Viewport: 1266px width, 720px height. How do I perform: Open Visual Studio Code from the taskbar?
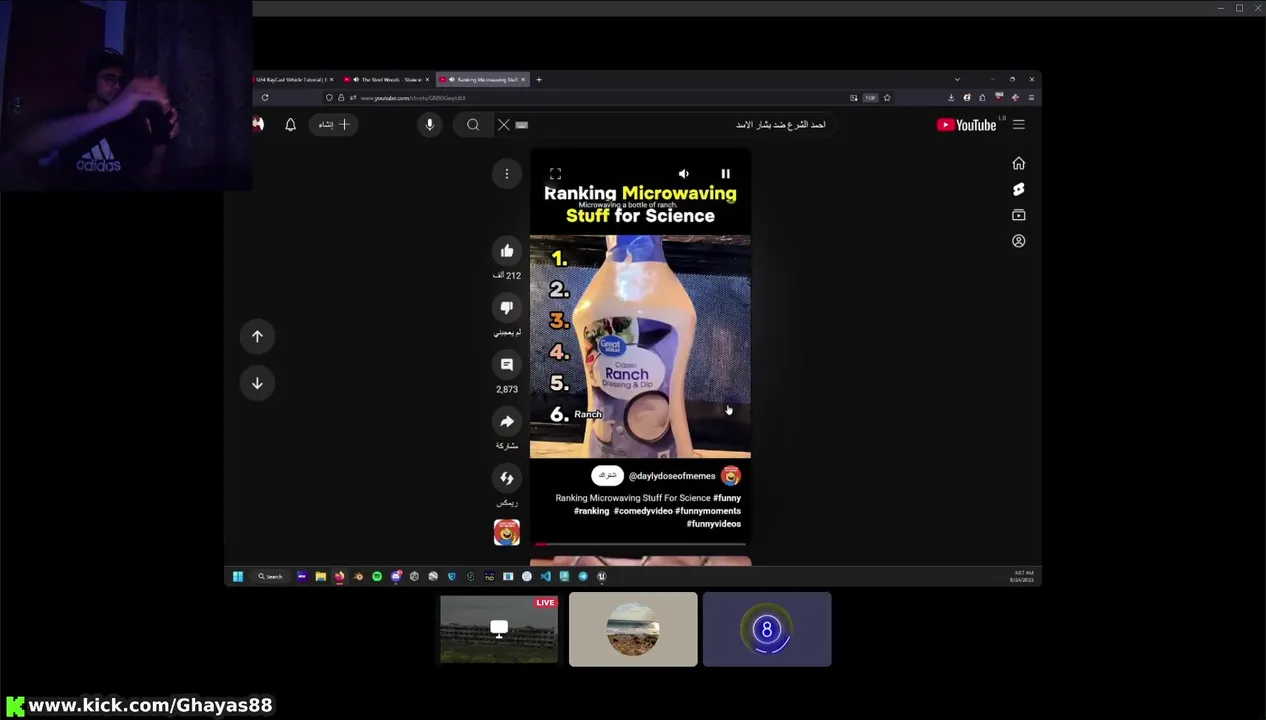(545, 576)
